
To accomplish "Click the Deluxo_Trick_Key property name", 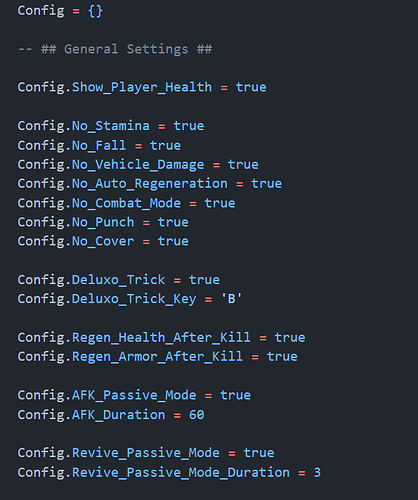I will click(x=134, y=299).
